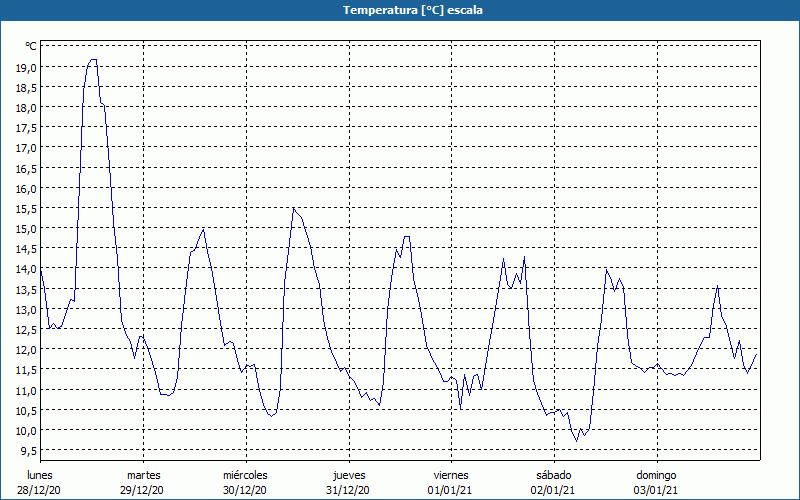Viewport: 800px width, 500px height.
Task: Click the "viernes" day label
Action: point(451,475)
